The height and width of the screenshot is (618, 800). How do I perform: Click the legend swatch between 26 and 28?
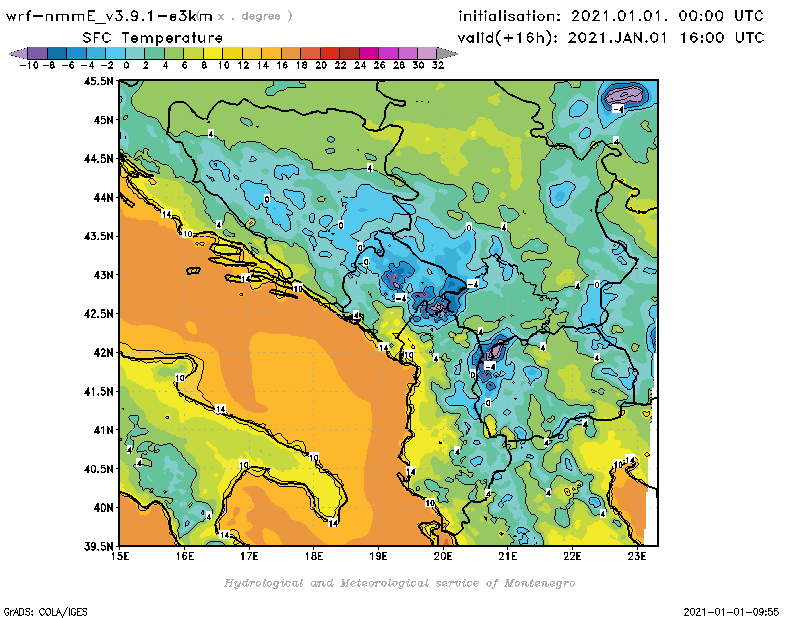coord(388,53)
